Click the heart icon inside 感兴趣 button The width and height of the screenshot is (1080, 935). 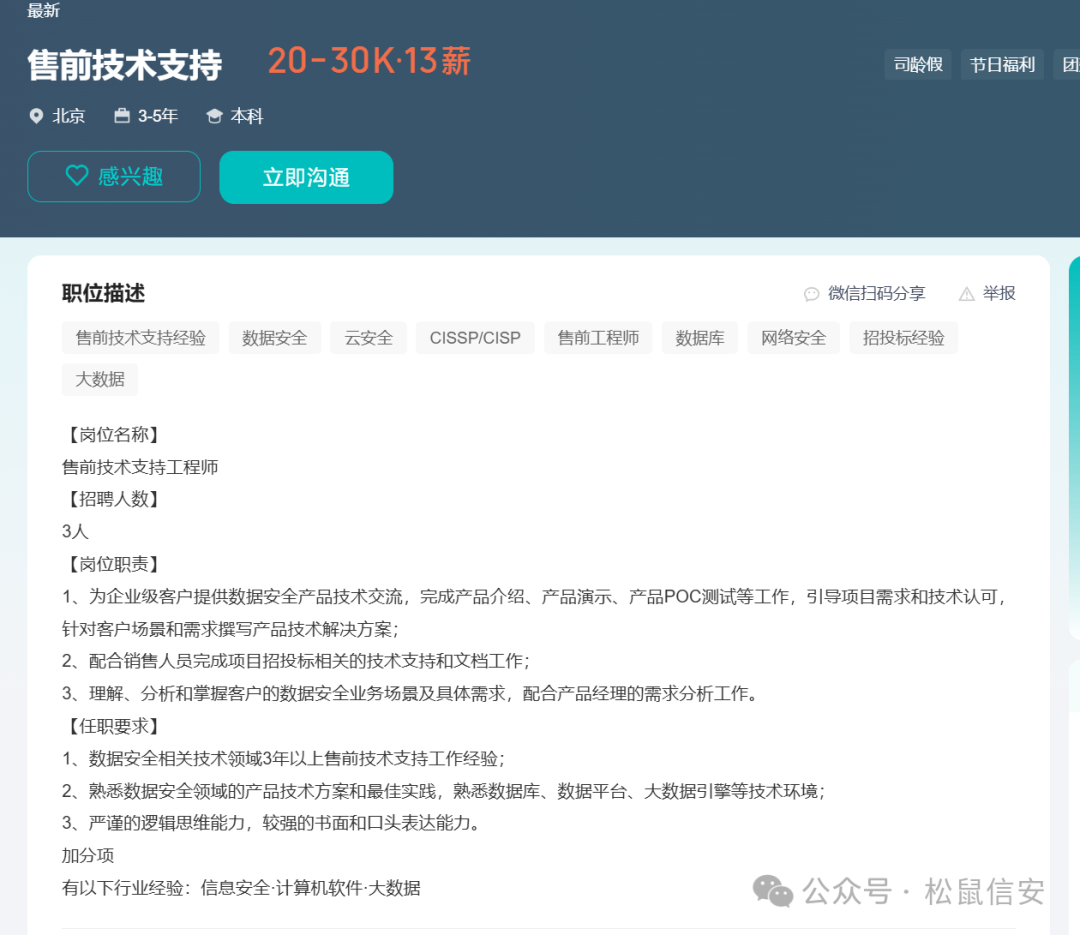tap(77, 176)
